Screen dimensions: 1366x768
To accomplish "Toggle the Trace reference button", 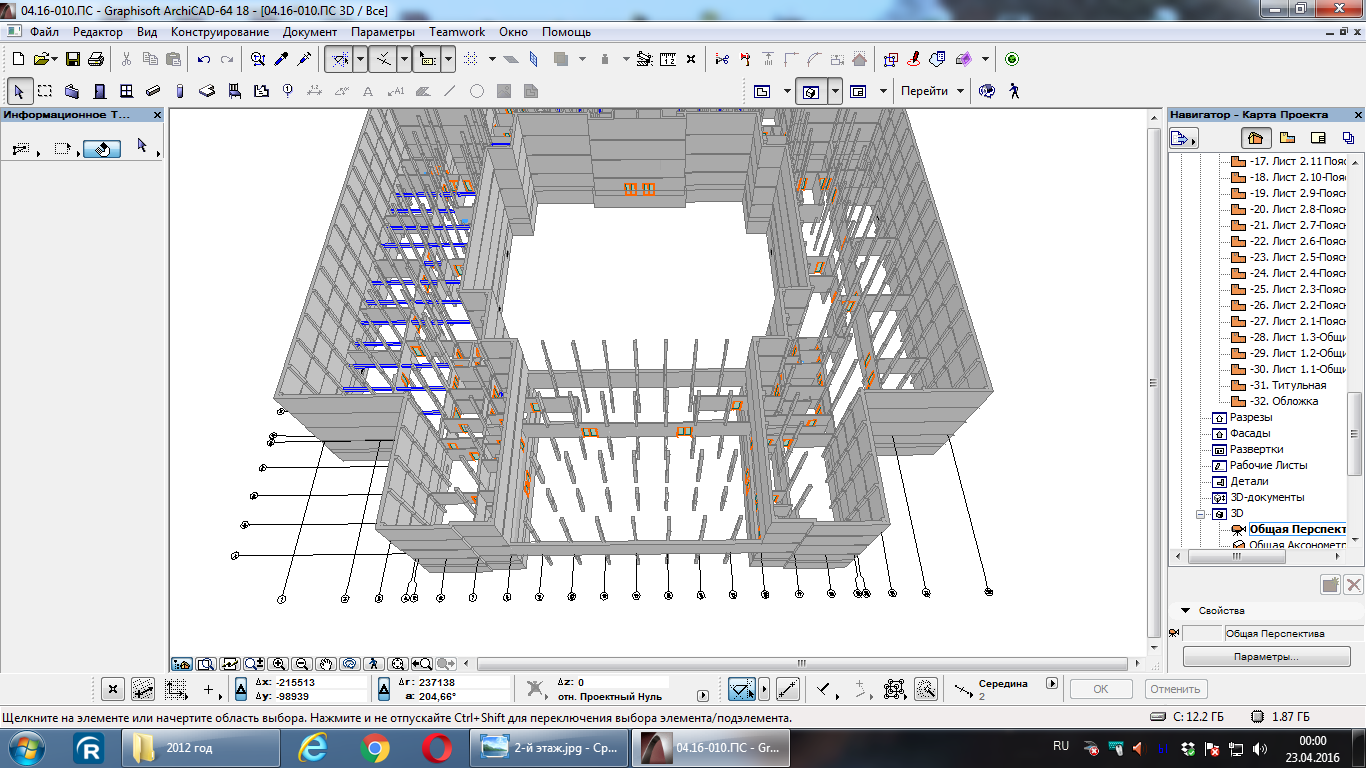I will pos(428,59).
